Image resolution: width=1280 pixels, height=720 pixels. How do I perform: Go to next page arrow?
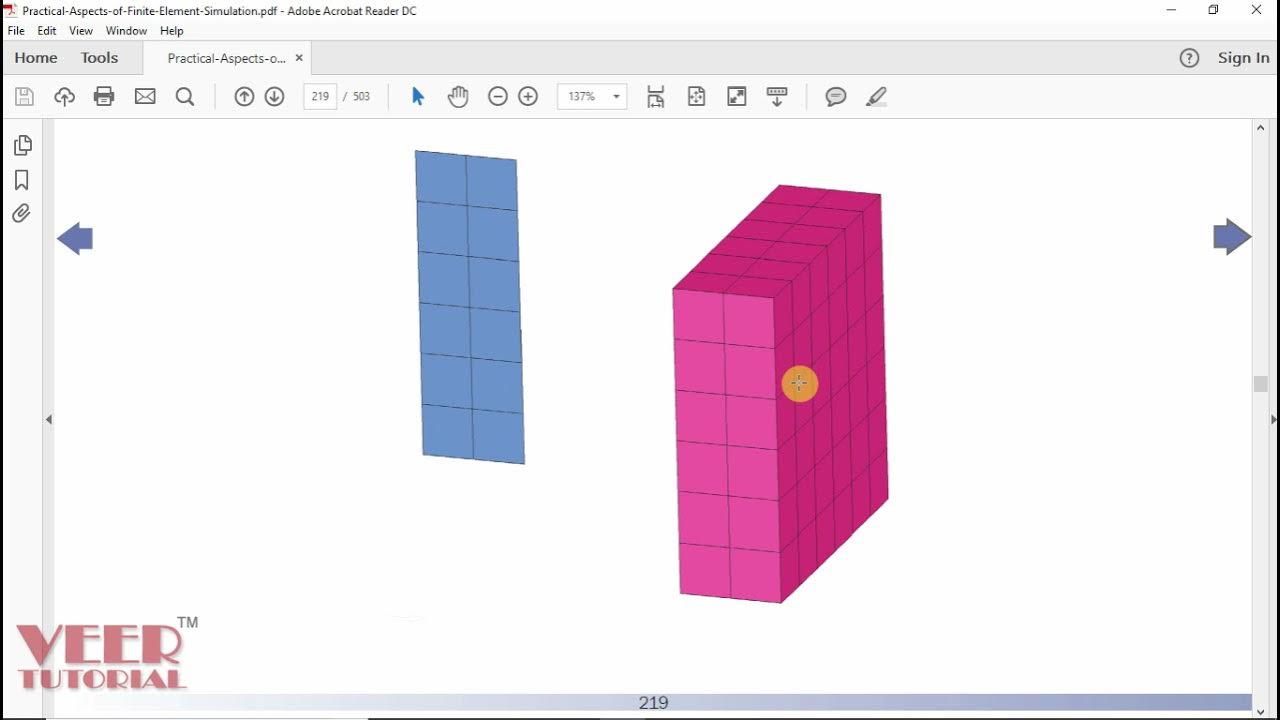coord(275,97)
